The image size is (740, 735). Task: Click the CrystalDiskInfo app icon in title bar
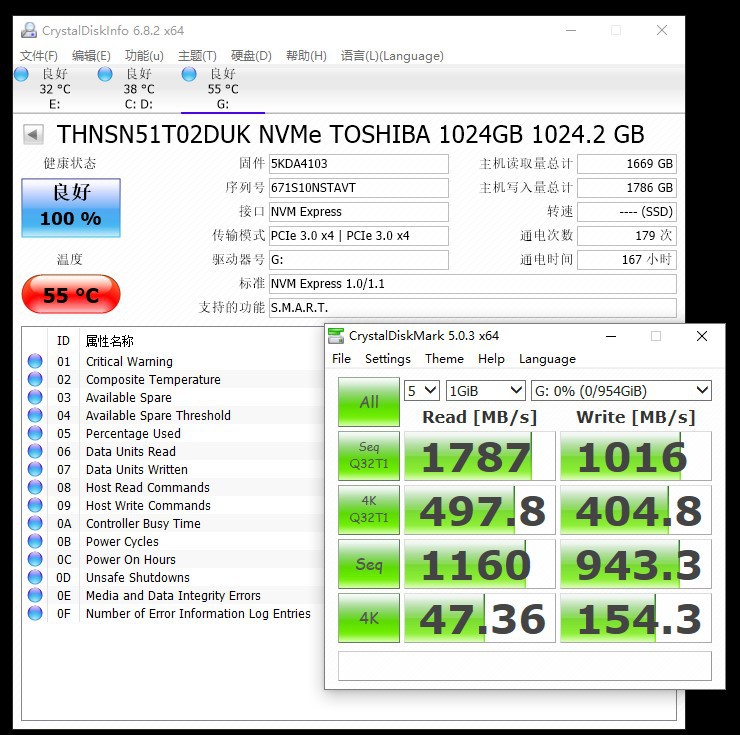click(29, 31)
